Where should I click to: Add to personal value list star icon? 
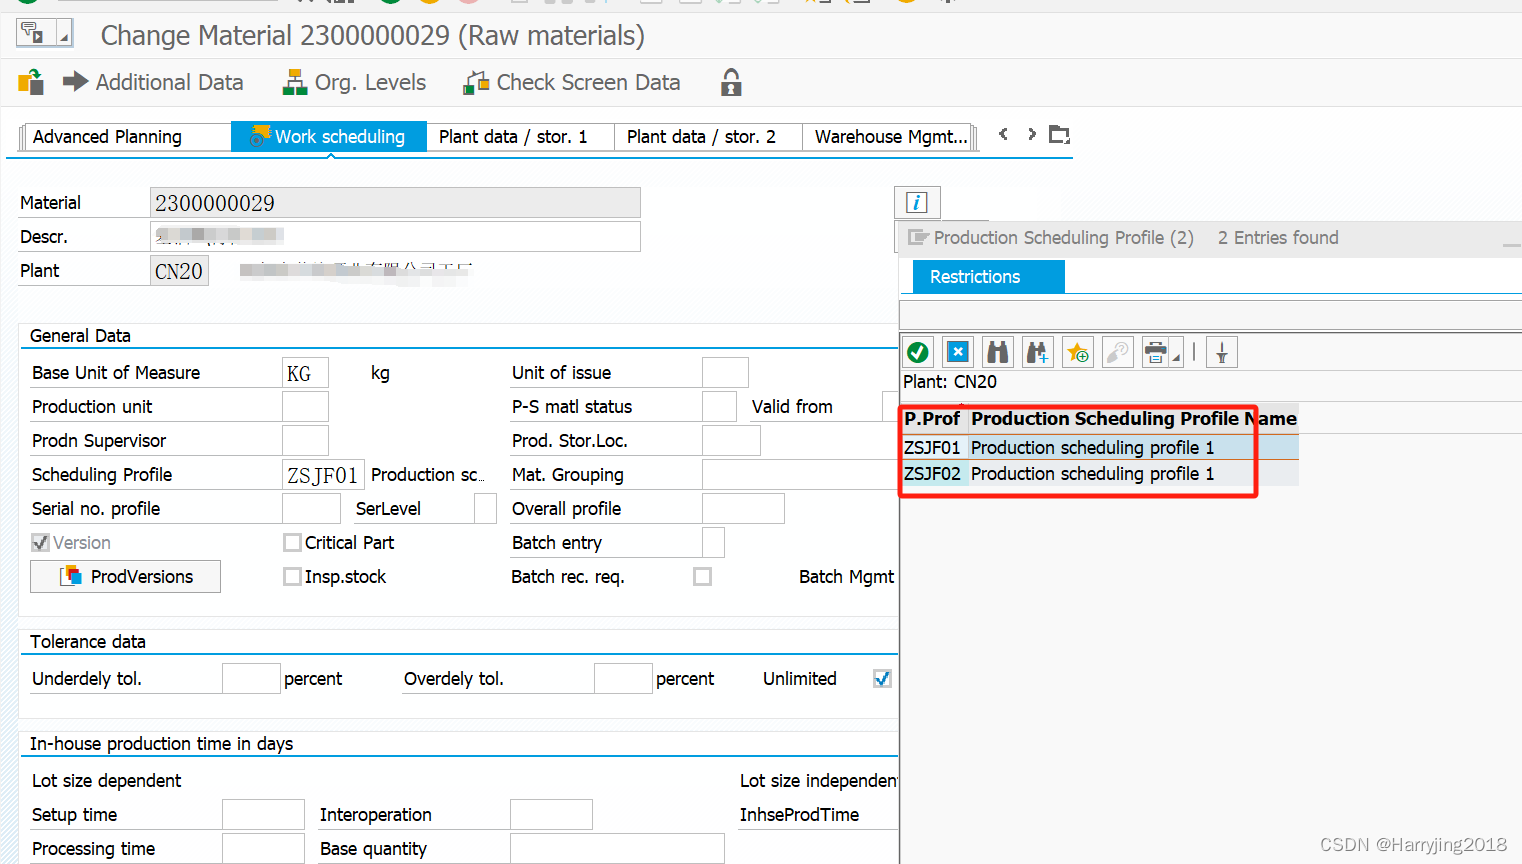point(1078,352)
